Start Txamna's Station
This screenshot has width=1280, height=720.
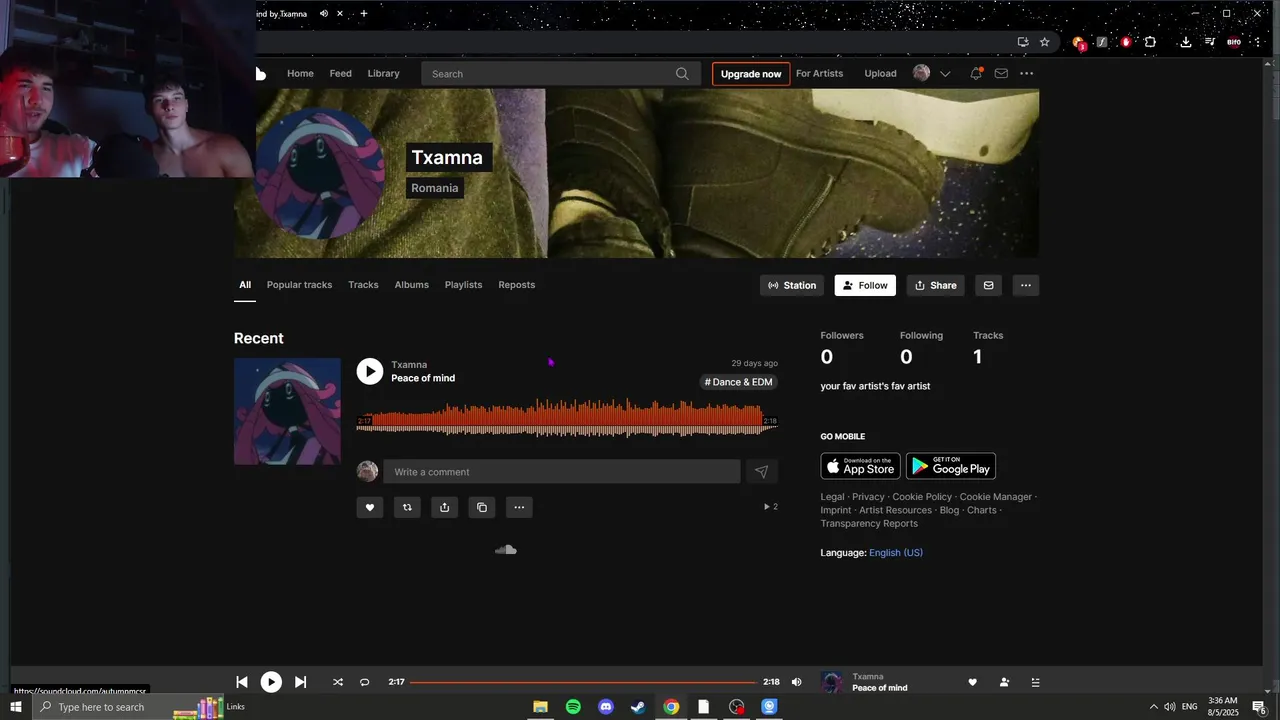click(792, 285)
